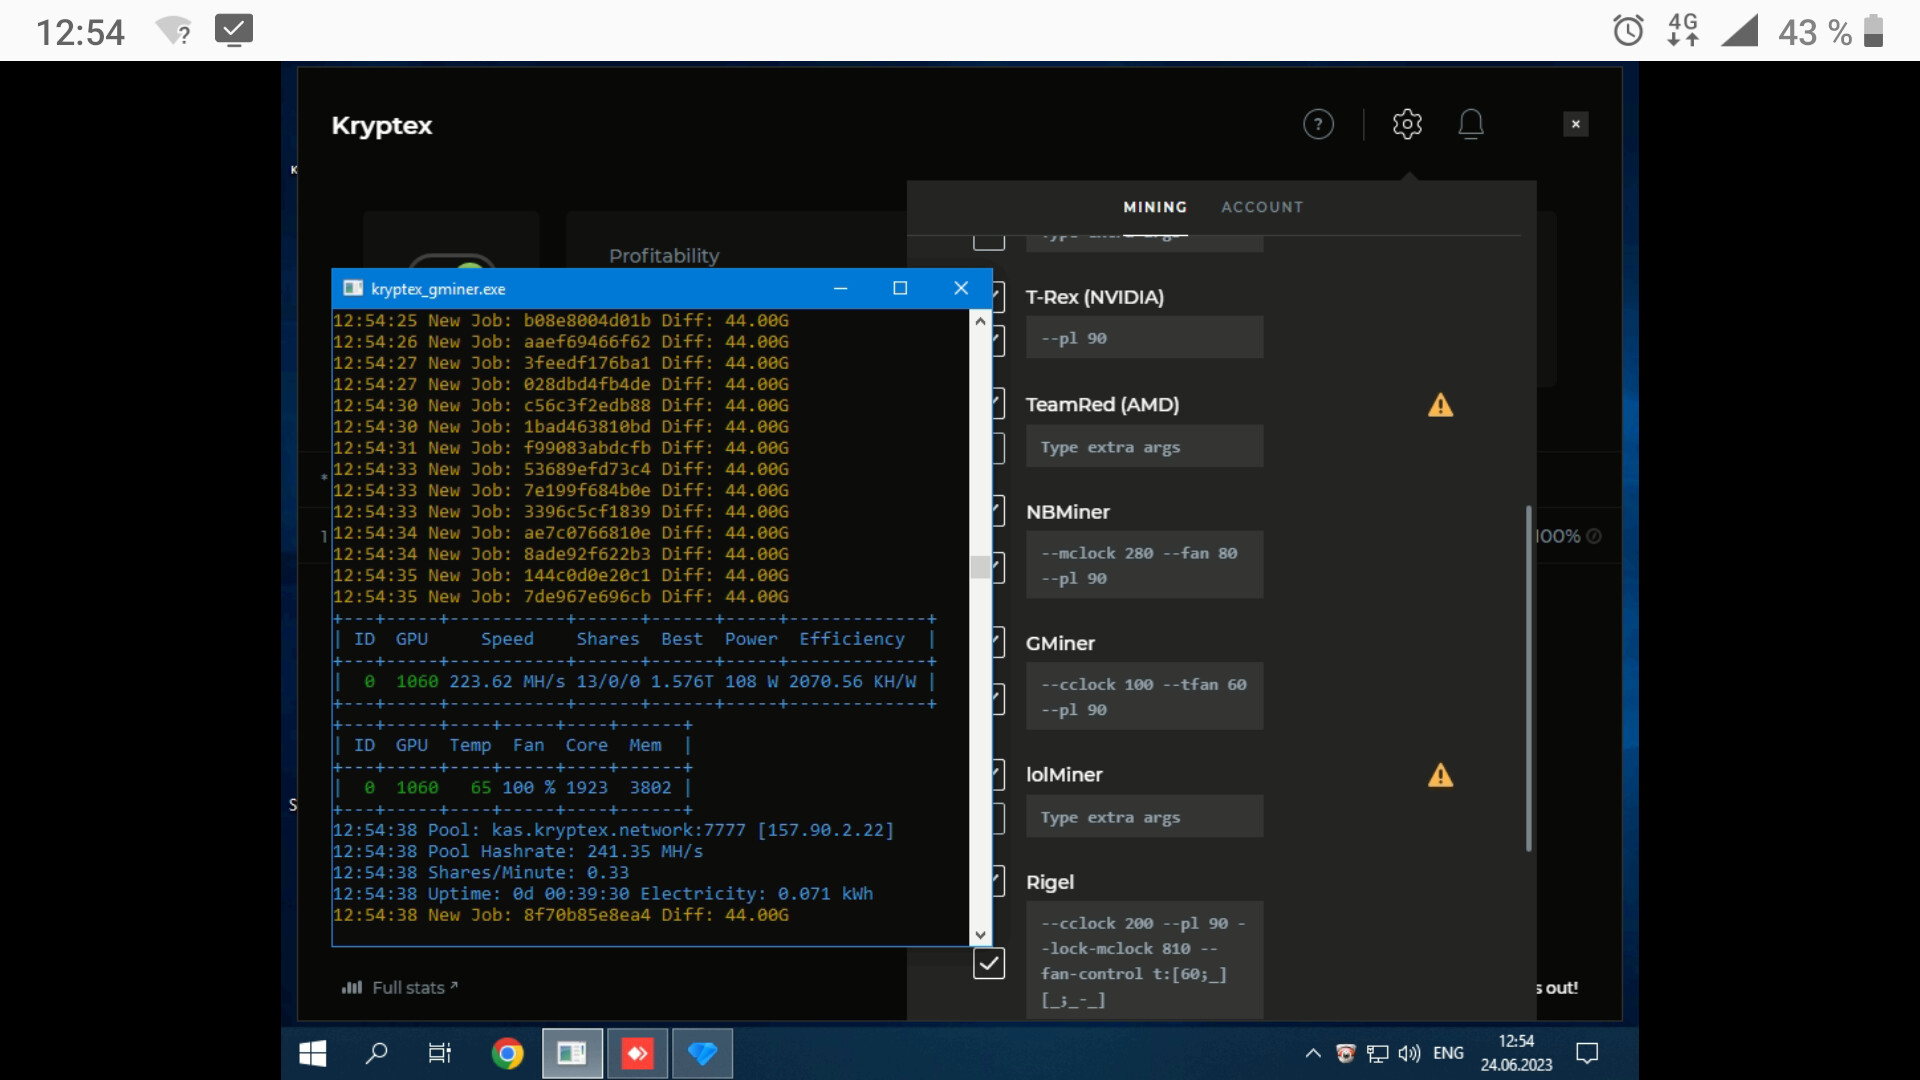
Task: Close the kryptex_gminer.exe console window
Action: pos(961,289)
